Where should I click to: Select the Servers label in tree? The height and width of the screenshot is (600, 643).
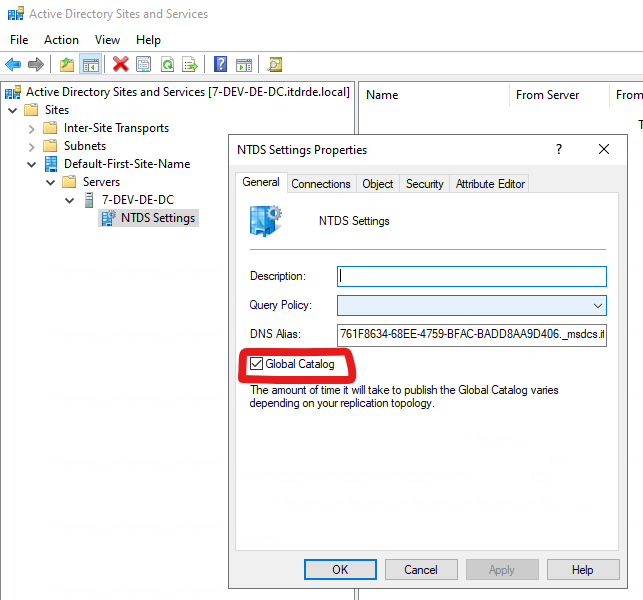click(x=101, y=182)
